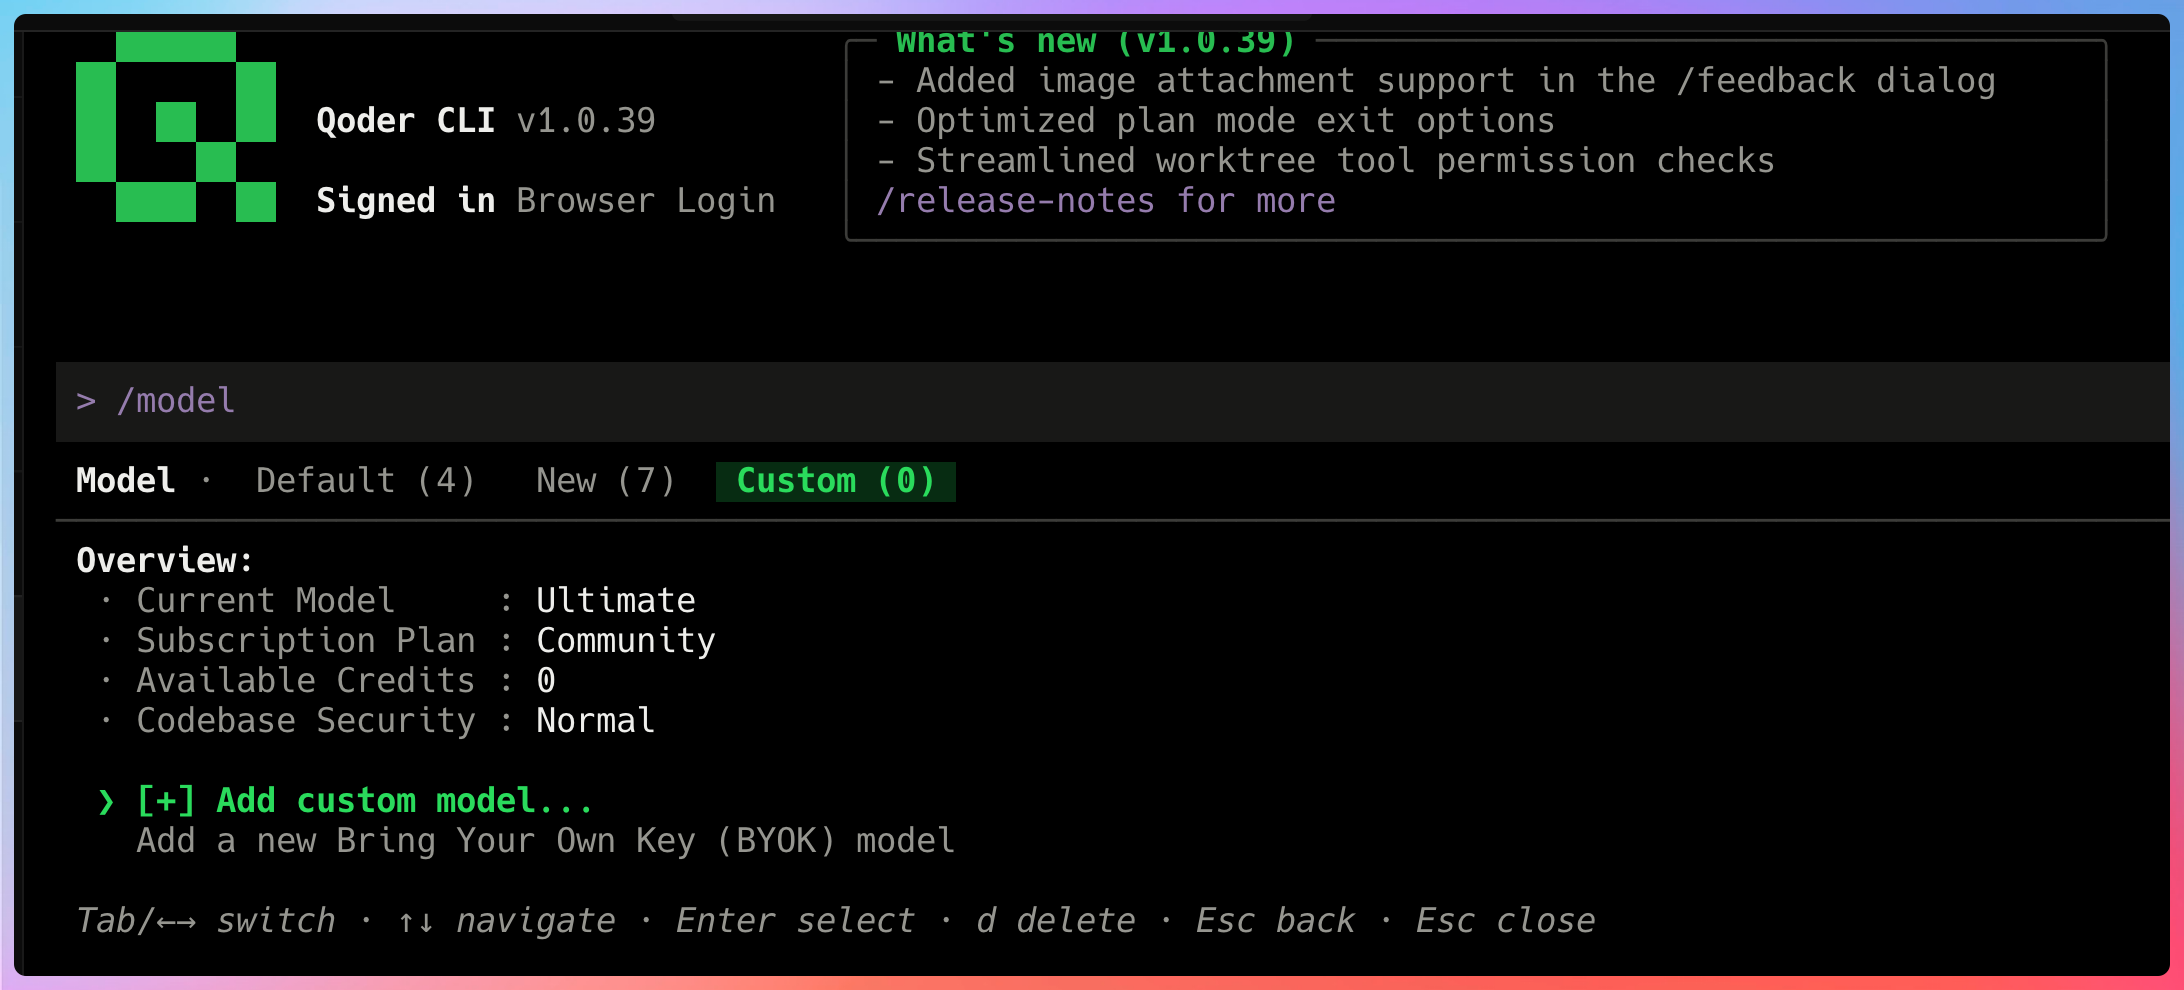The width and height of the screenshot is (2184, 990).
Task: Click the green Qoder pixel logo
Action: [x=176, y=127]
